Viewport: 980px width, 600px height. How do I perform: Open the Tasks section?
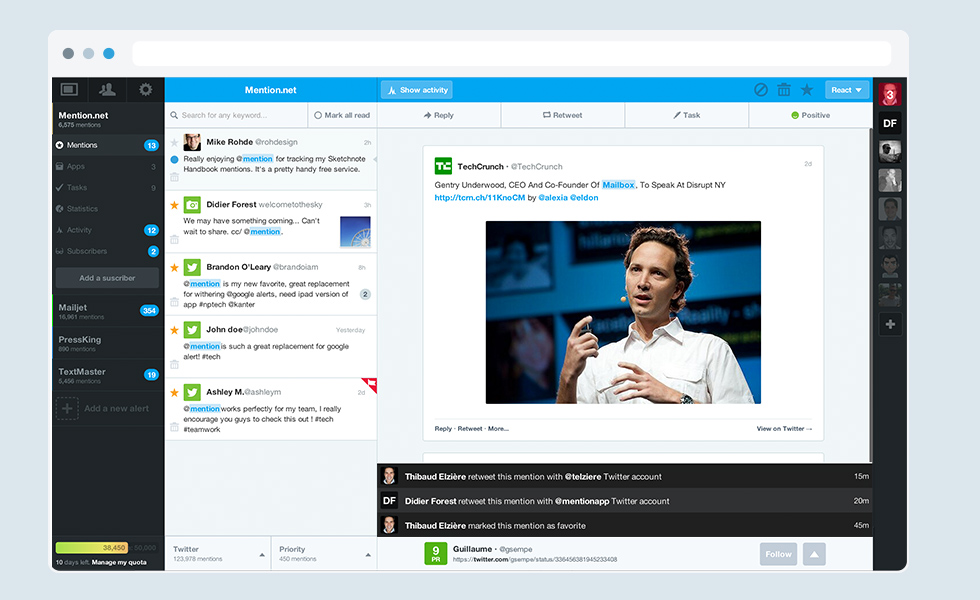point(108,188)
